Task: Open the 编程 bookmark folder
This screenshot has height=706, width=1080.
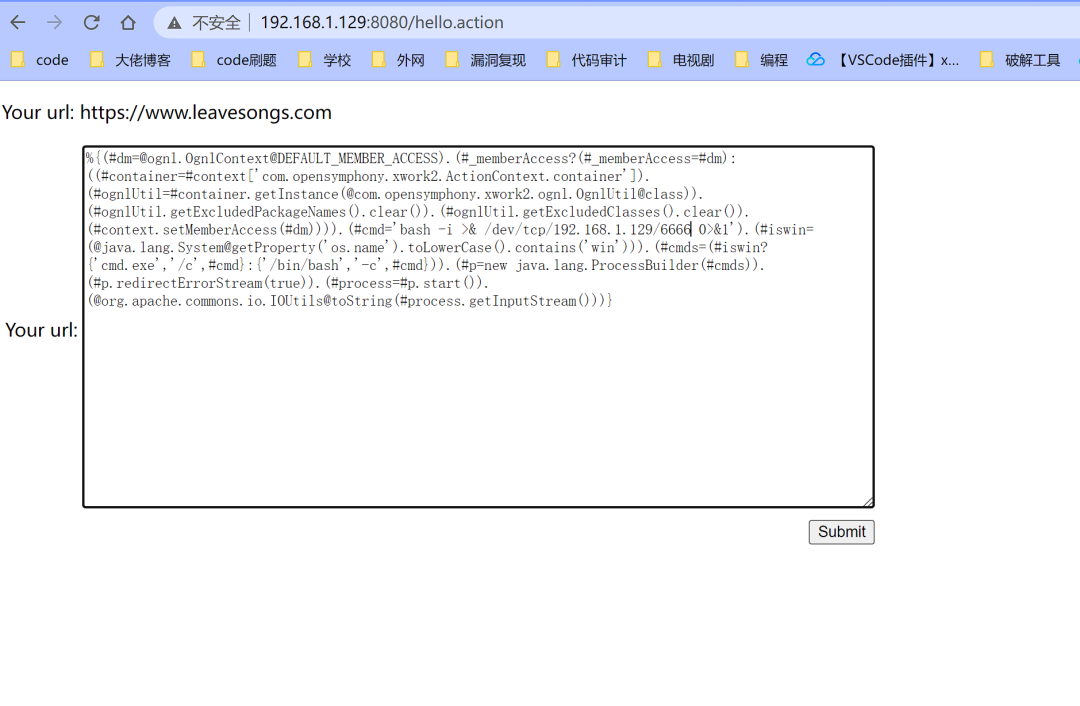Action: (x=762, y=60)
